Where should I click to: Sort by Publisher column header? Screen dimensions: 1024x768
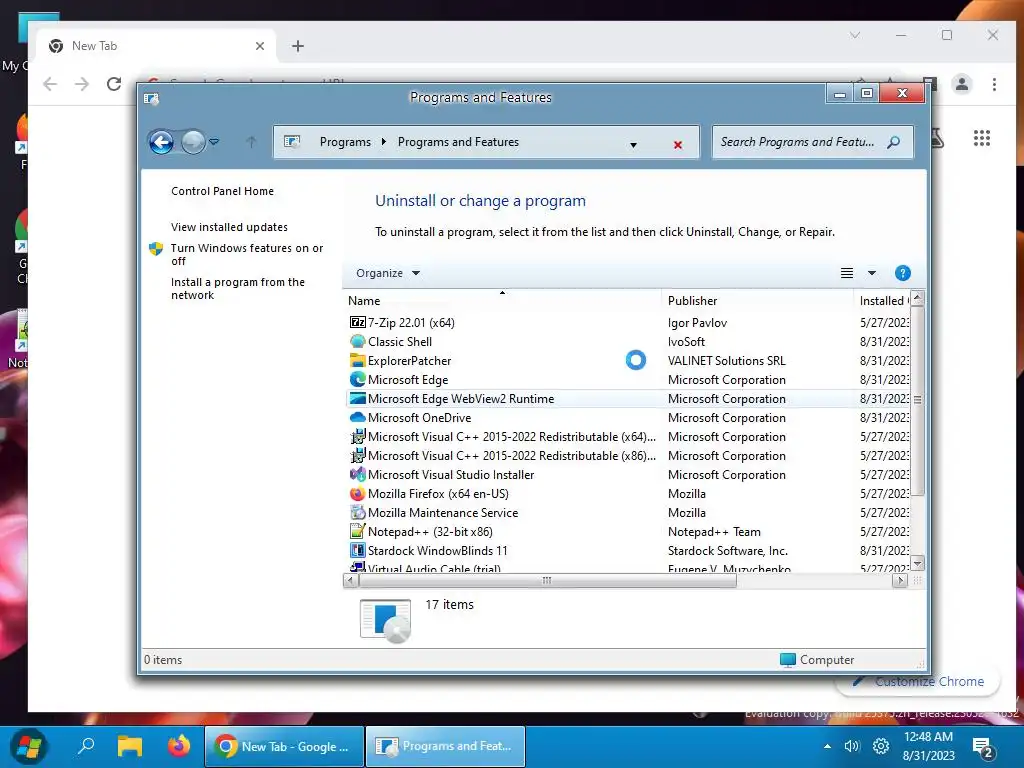pyautogui.click(x=757, y=300)
